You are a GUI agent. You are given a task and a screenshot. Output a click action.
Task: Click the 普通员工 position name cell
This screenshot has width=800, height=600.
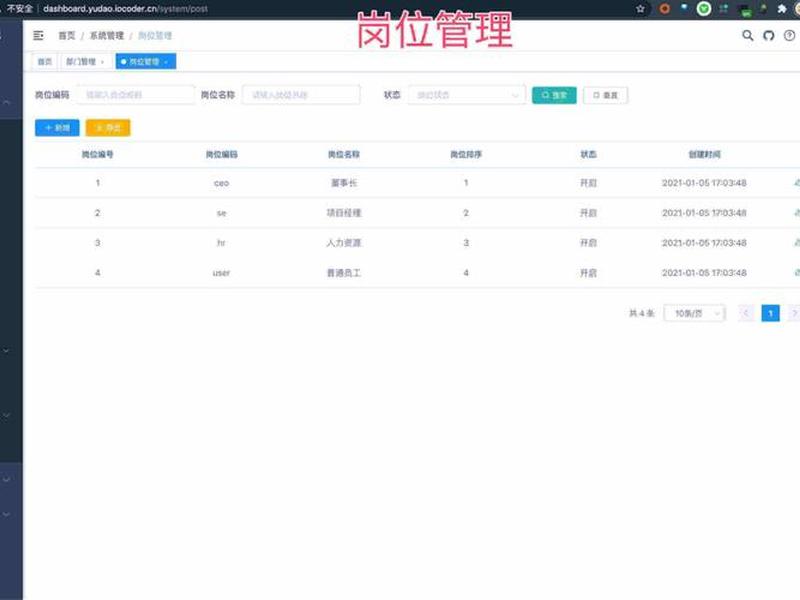(x=344, y=273)
